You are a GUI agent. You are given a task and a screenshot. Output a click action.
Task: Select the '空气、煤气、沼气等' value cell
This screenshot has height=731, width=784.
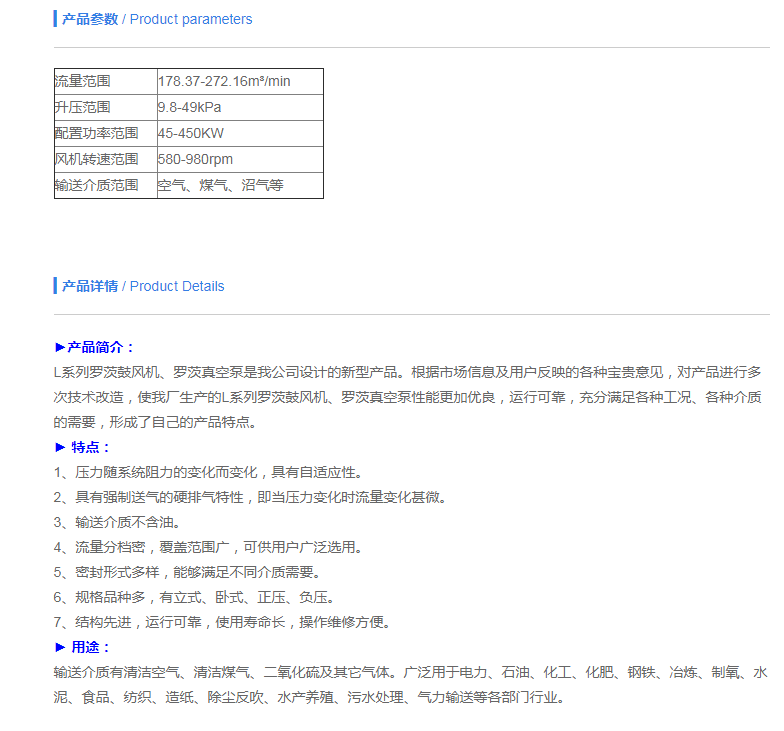coord(240,186)
